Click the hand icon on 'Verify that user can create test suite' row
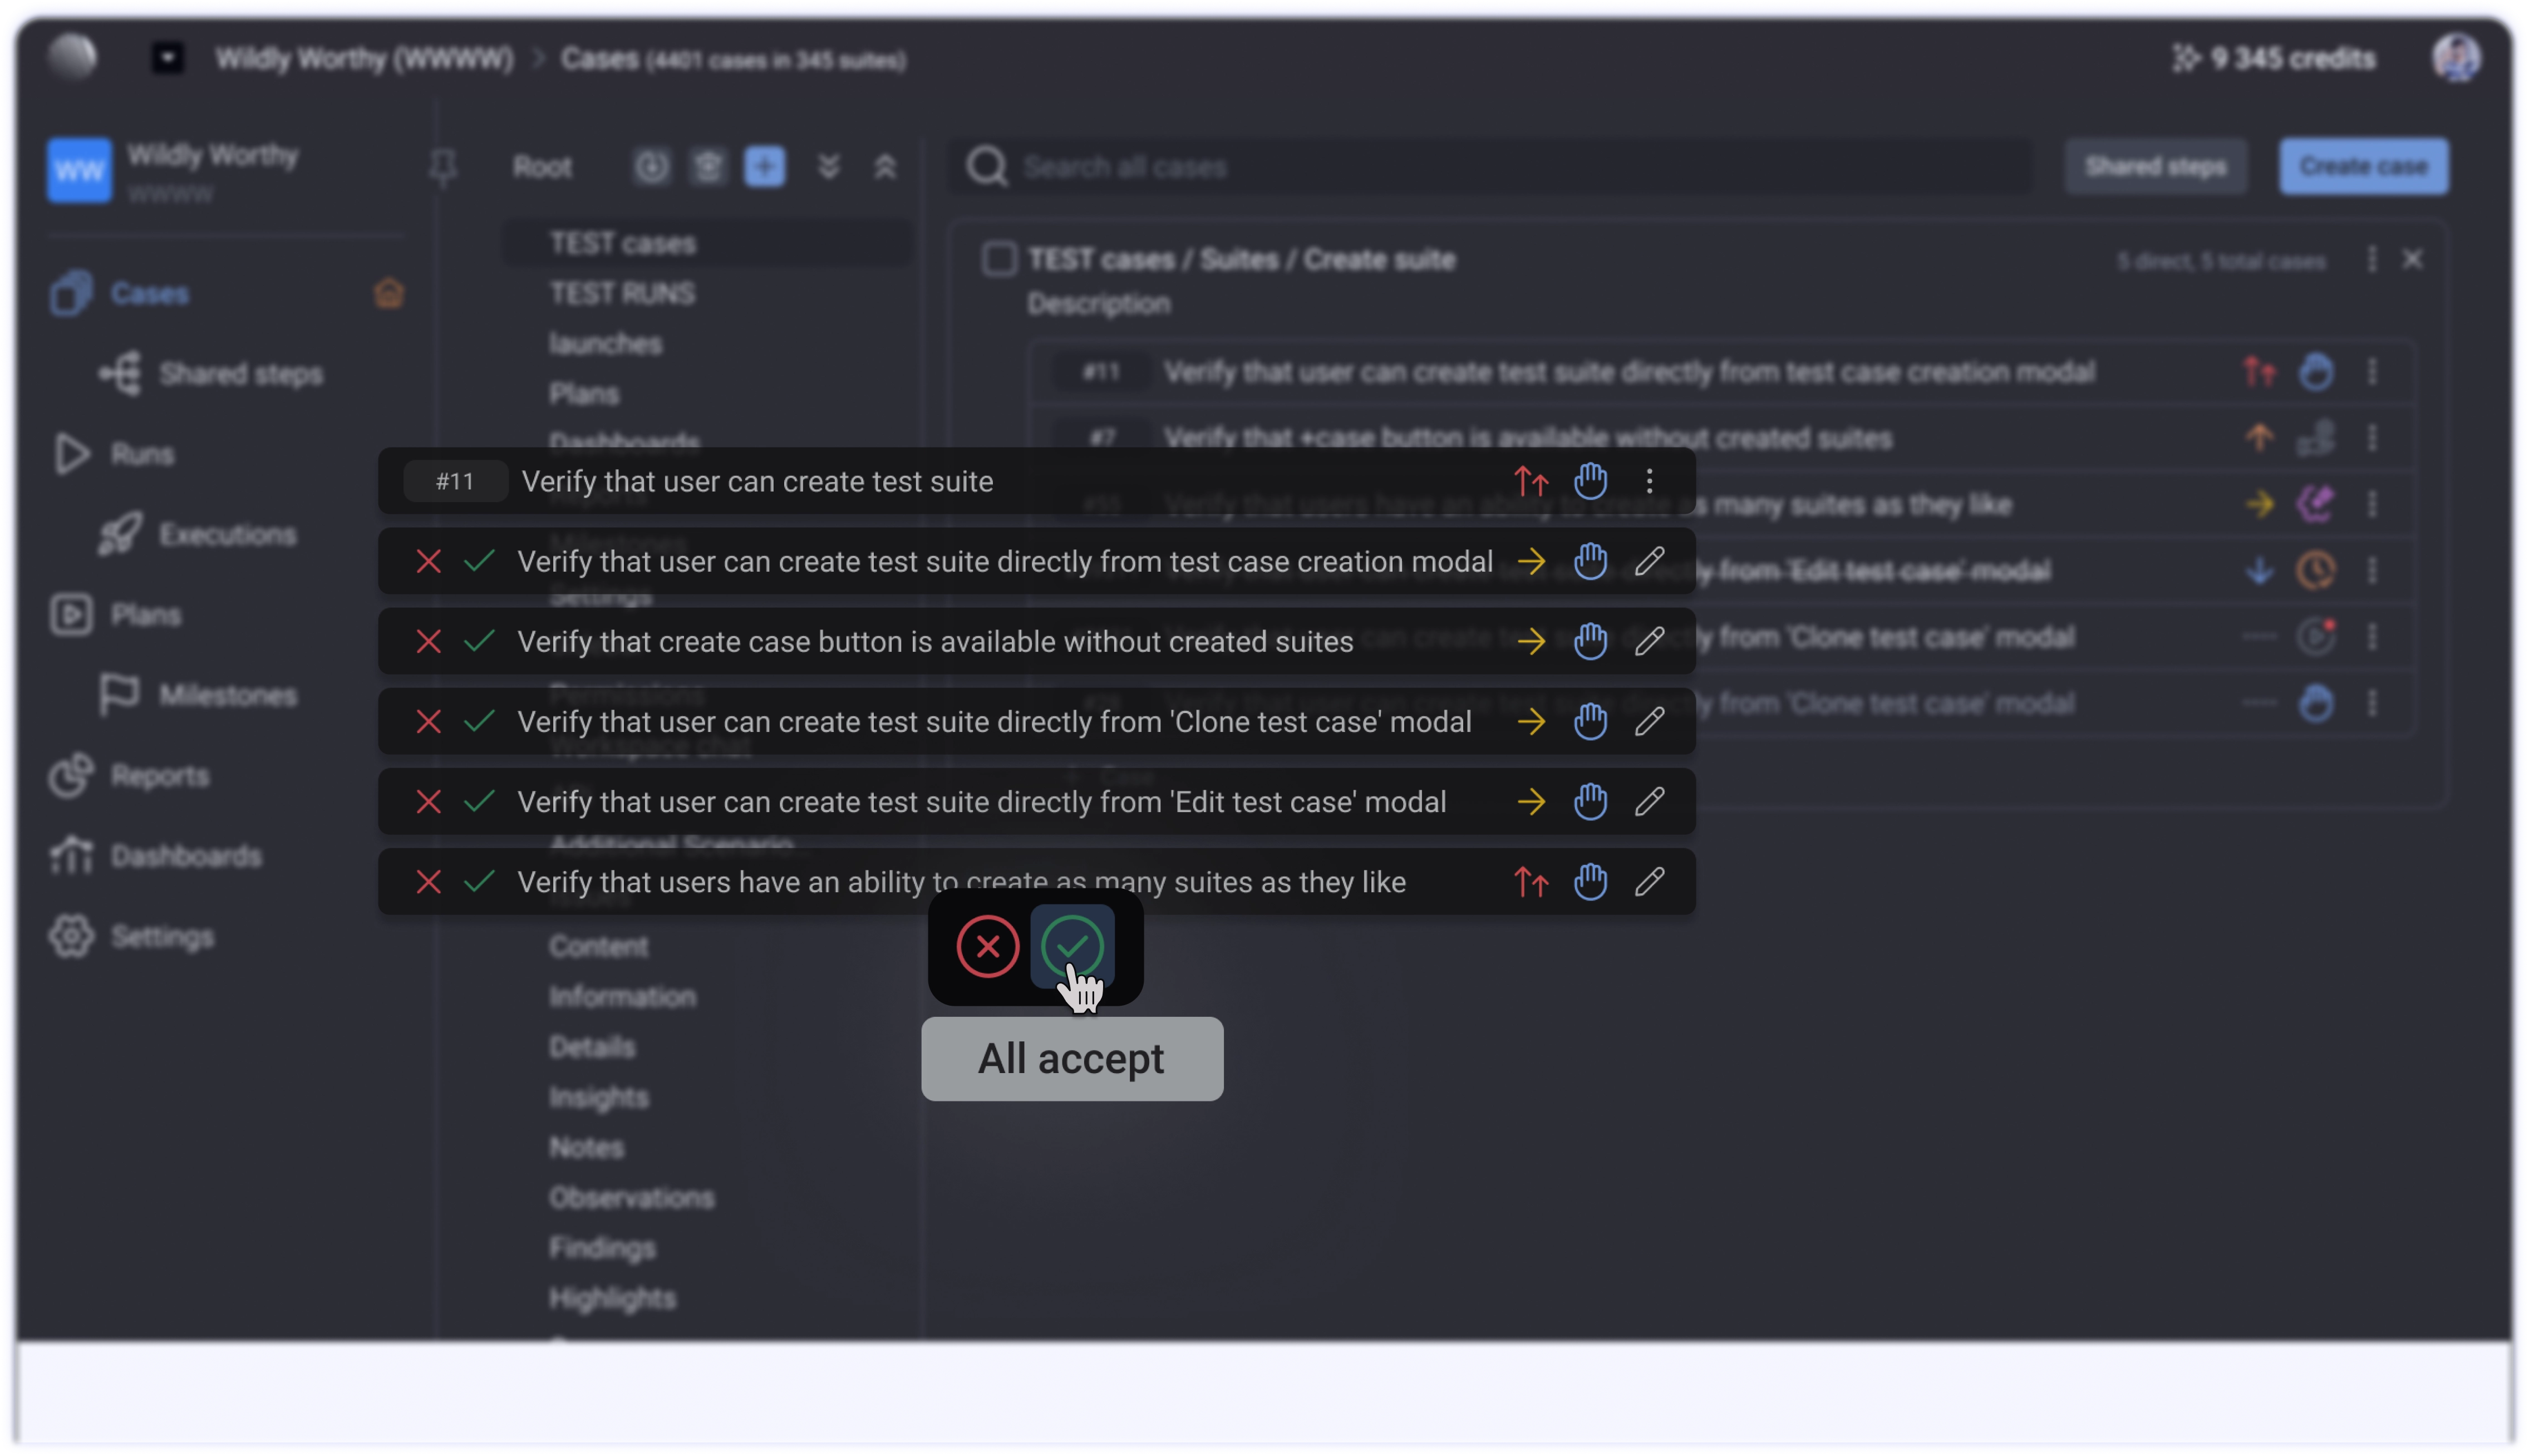This screenshot has width=2529, height=1456. click(1590, 481)
